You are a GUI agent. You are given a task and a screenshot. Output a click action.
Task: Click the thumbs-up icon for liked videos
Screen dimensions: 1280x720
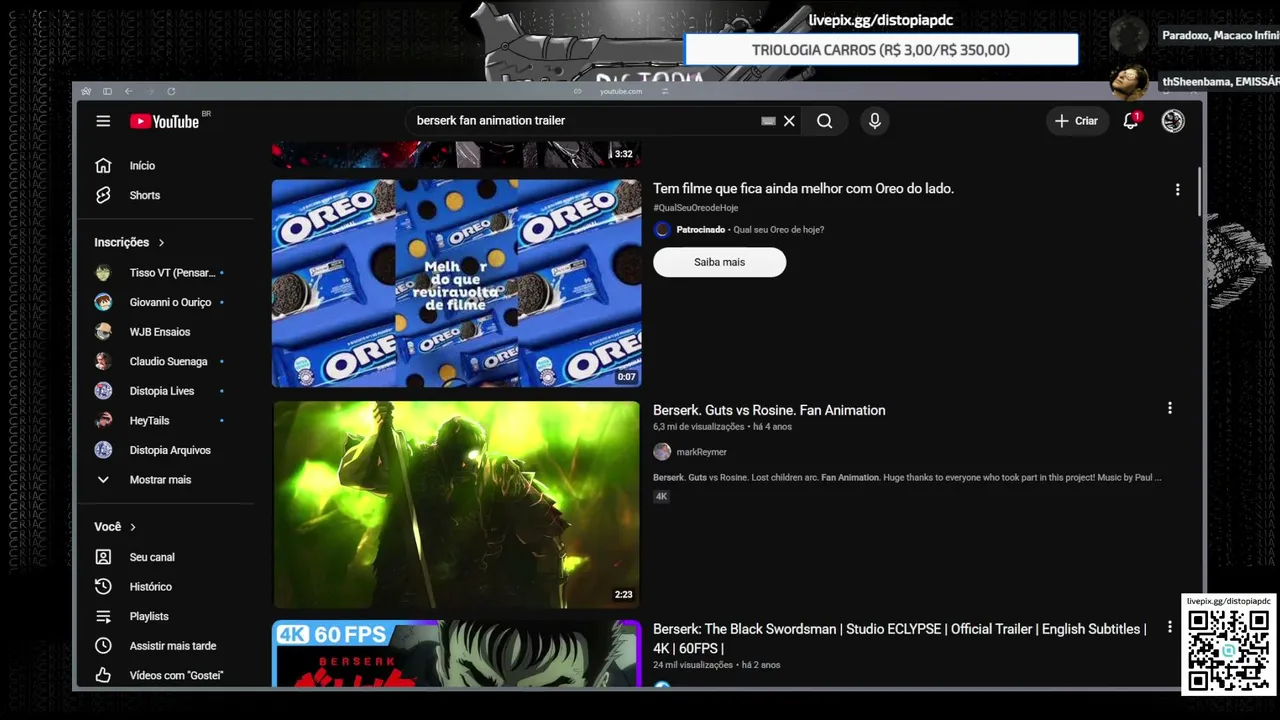pos(103,676)
